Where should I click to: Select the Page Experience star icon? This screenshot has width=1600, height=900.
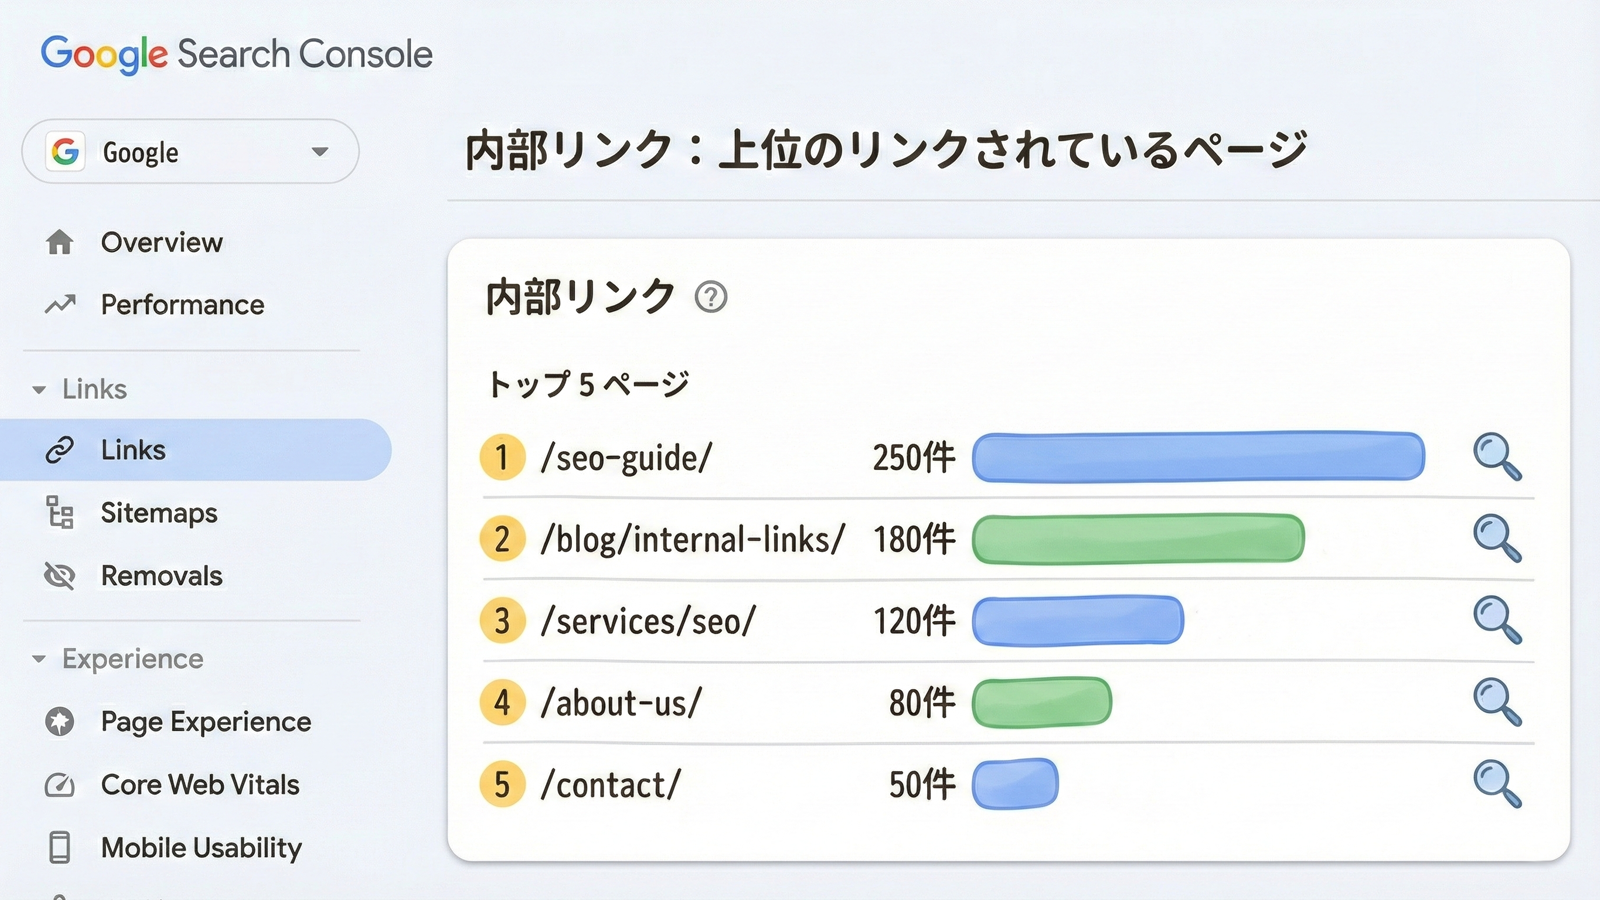click(x=61, y=721)
